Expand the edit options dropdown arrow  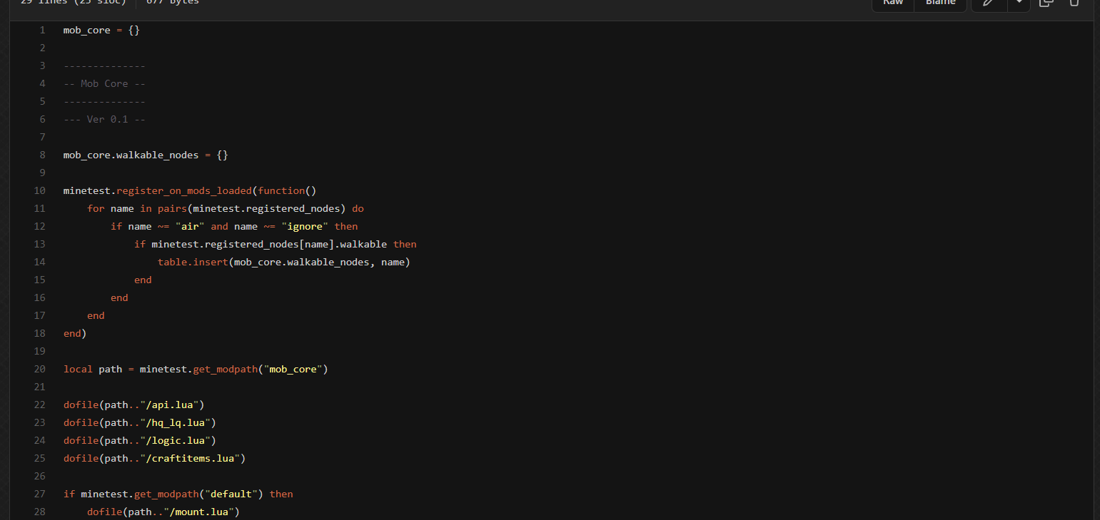click(1019, 3)
